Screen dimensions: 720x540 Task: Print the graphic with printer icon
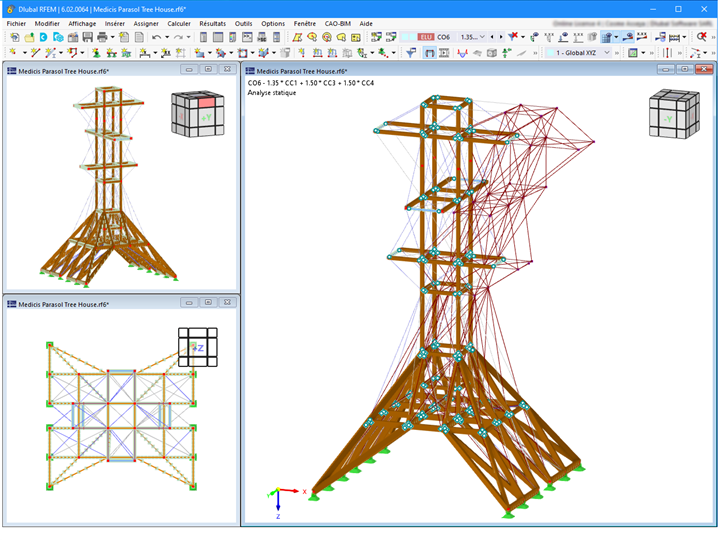click(102, 37)
